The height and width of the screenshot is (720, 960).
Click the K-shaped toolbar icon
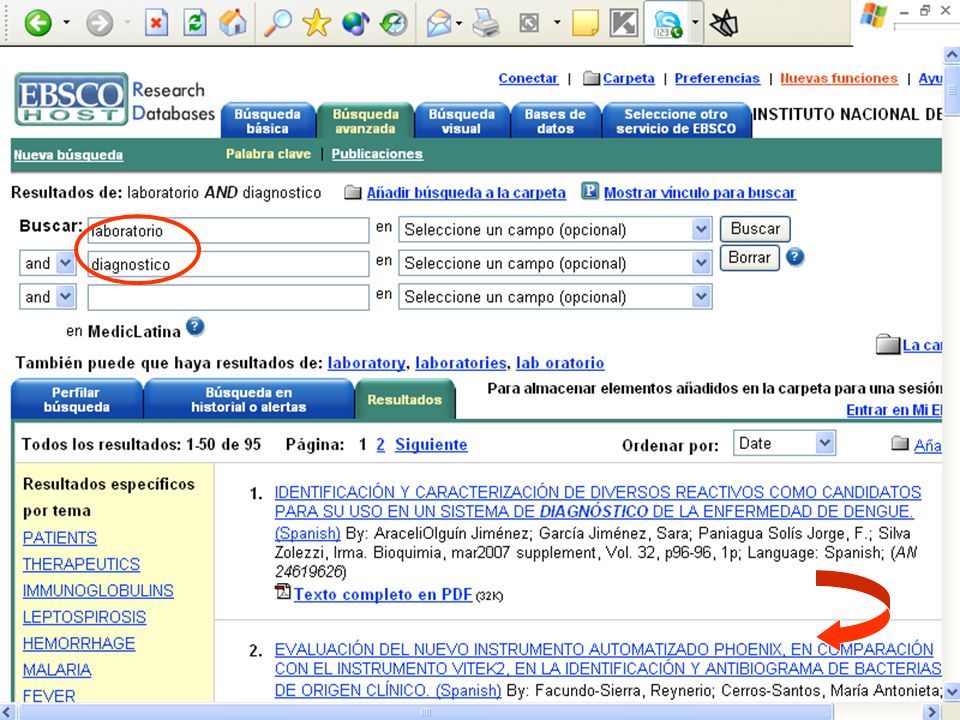pyautogui.click(x=624, y=23)
